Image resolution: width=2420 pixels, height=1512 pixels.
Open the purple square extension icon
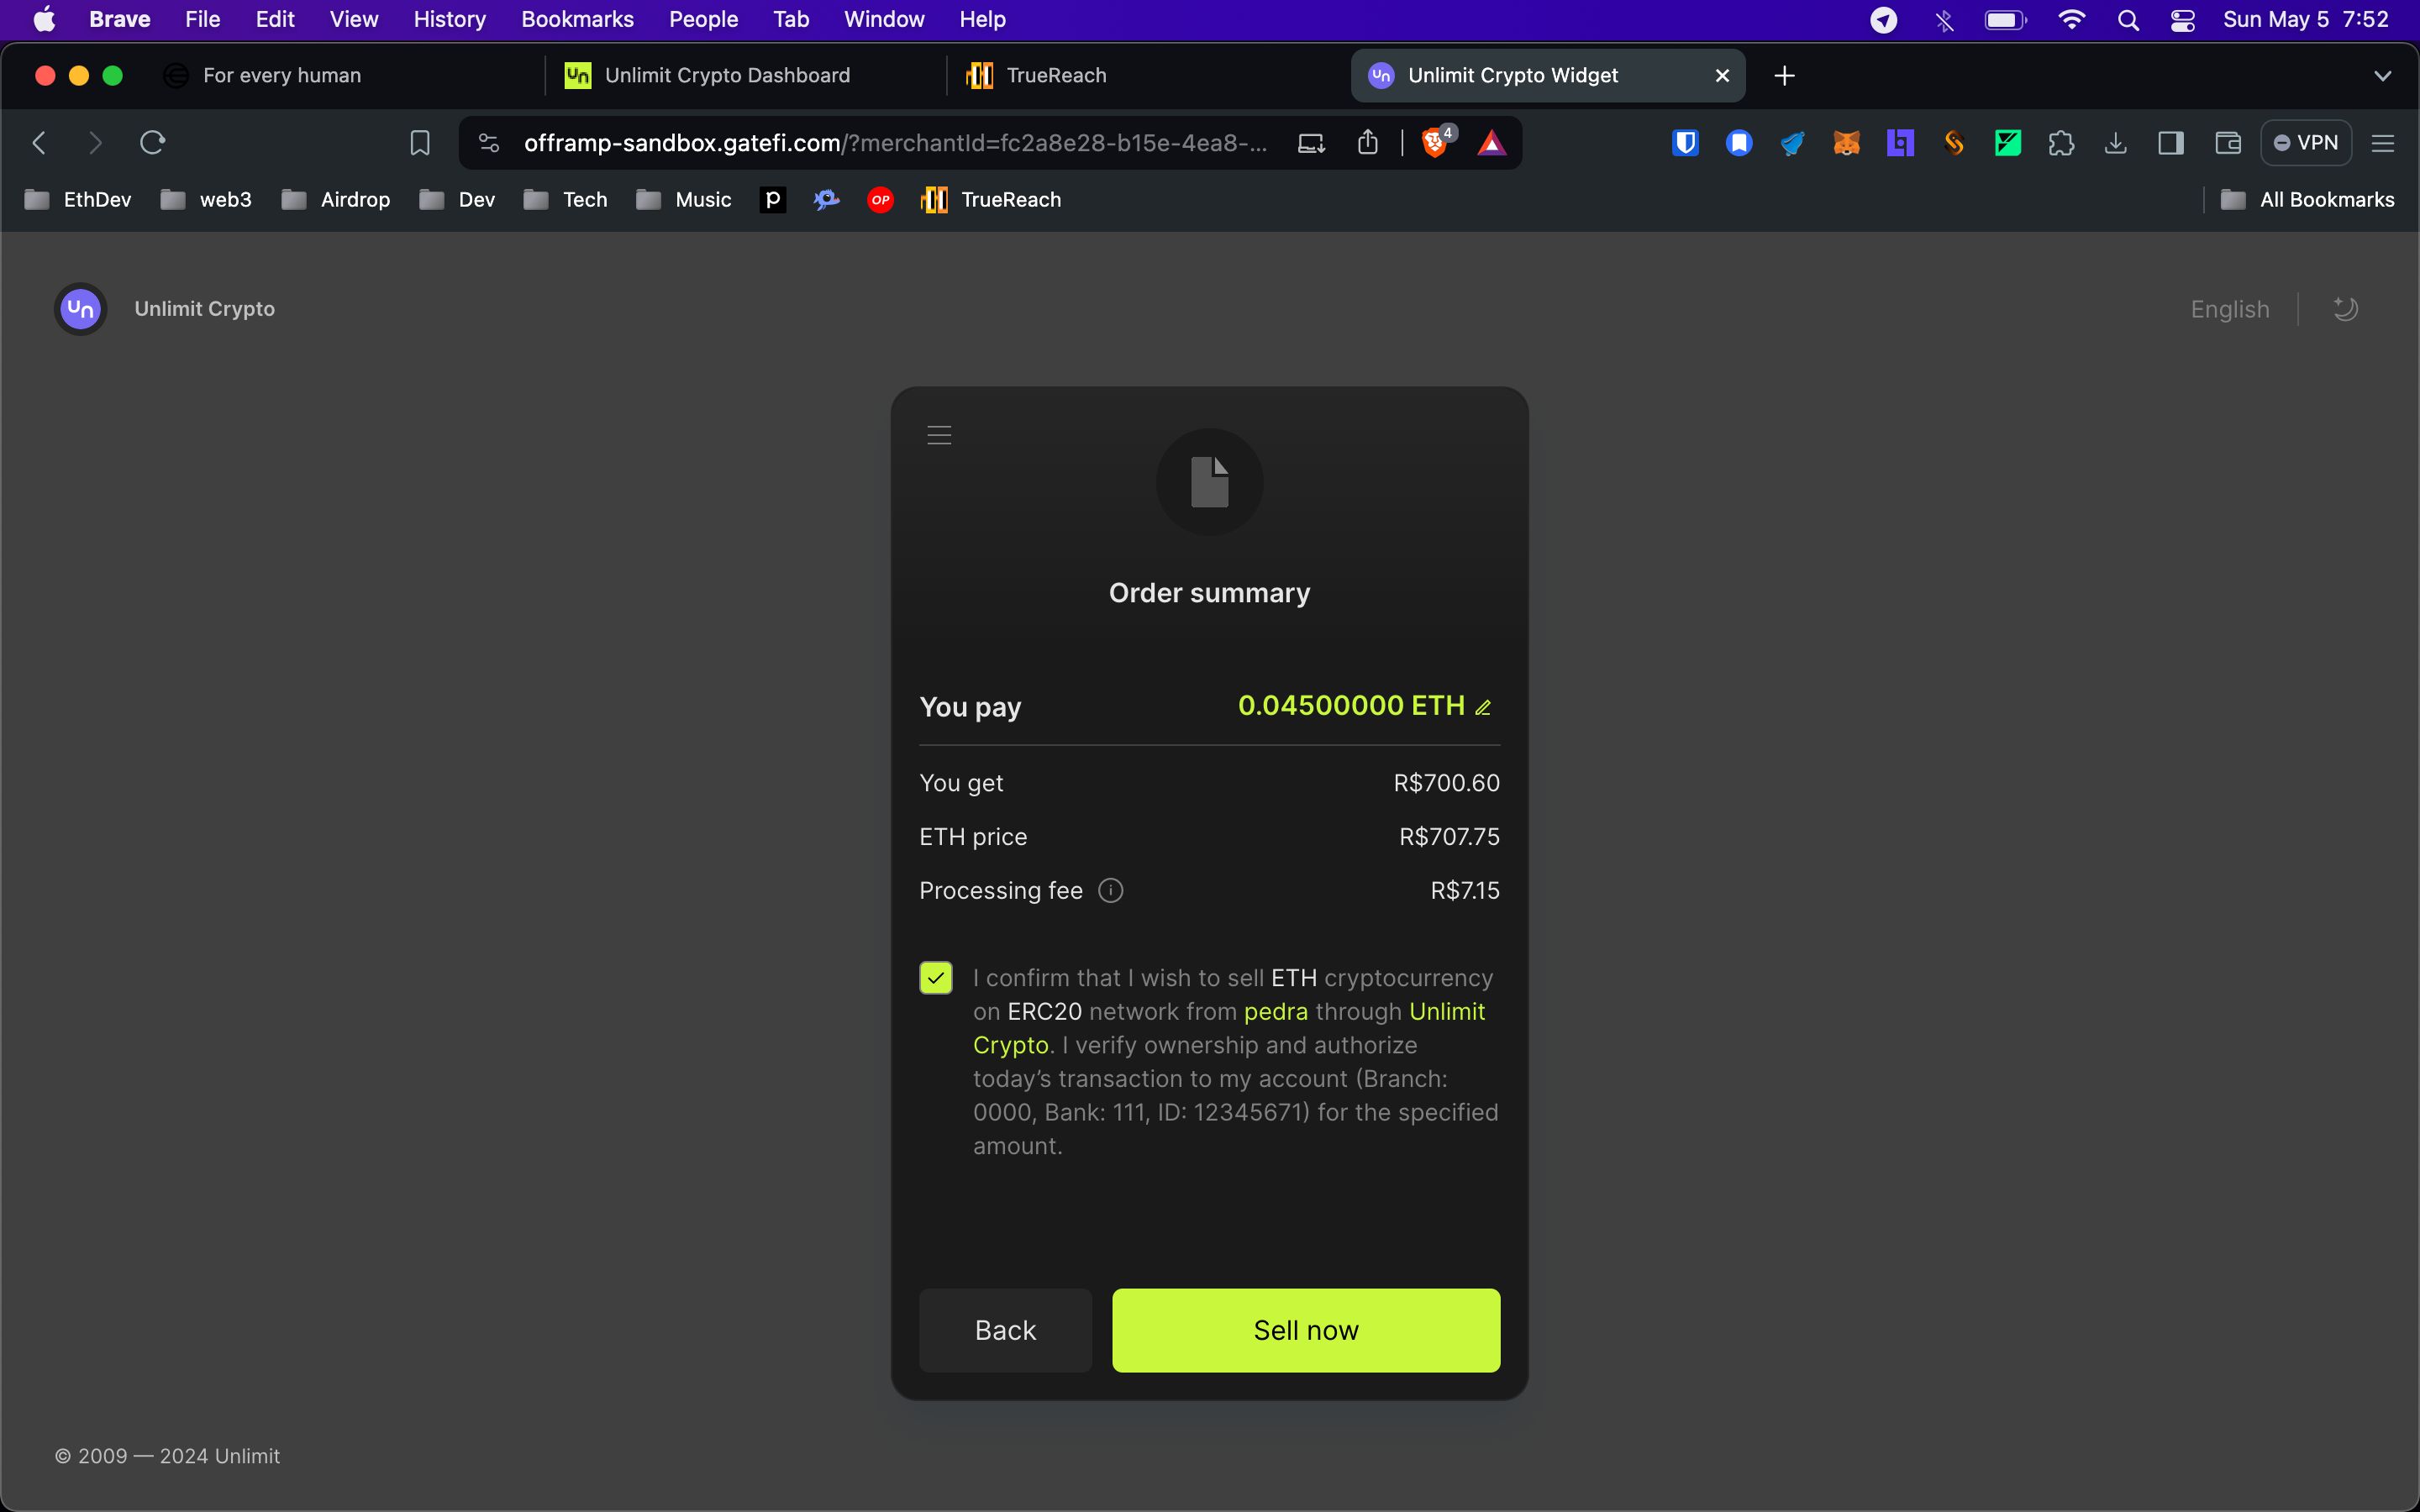pyautogui.click(x=1900, y=143)
